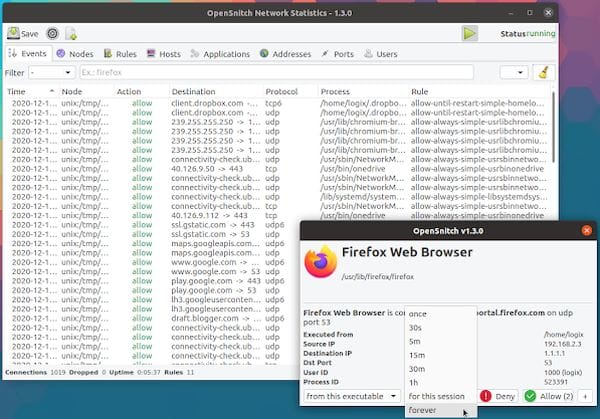Toggle the green play interception button
The height and width of the screenshot is (419, 600).
tap(469, 33)
